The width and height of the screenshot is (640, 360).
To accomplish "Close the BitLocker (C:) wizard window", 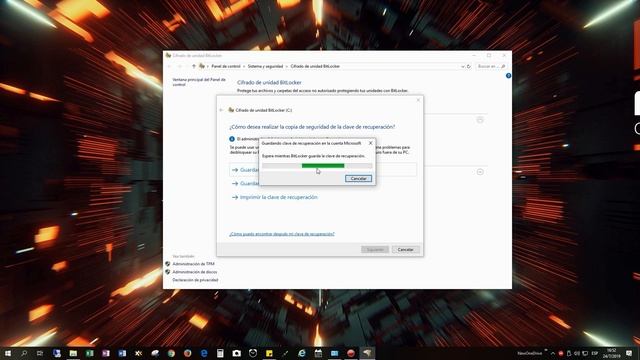I will pos(418,100).
